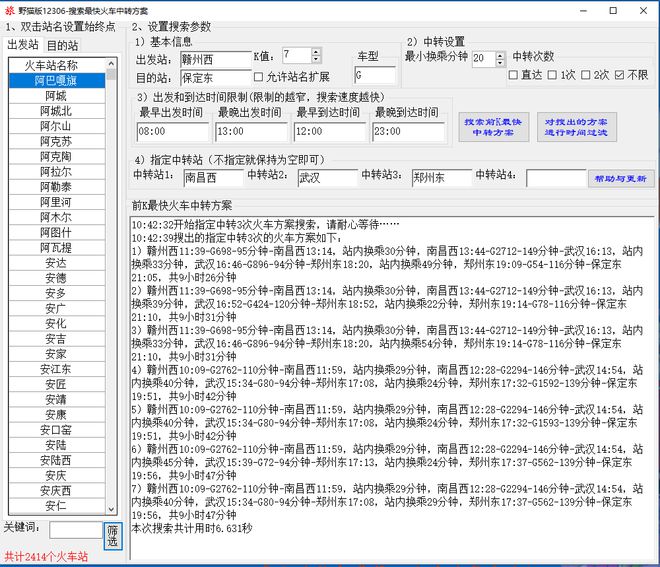Click the 火车站名称 column header
The height and width of the screenshot is (567, 660).
point(57,65)
